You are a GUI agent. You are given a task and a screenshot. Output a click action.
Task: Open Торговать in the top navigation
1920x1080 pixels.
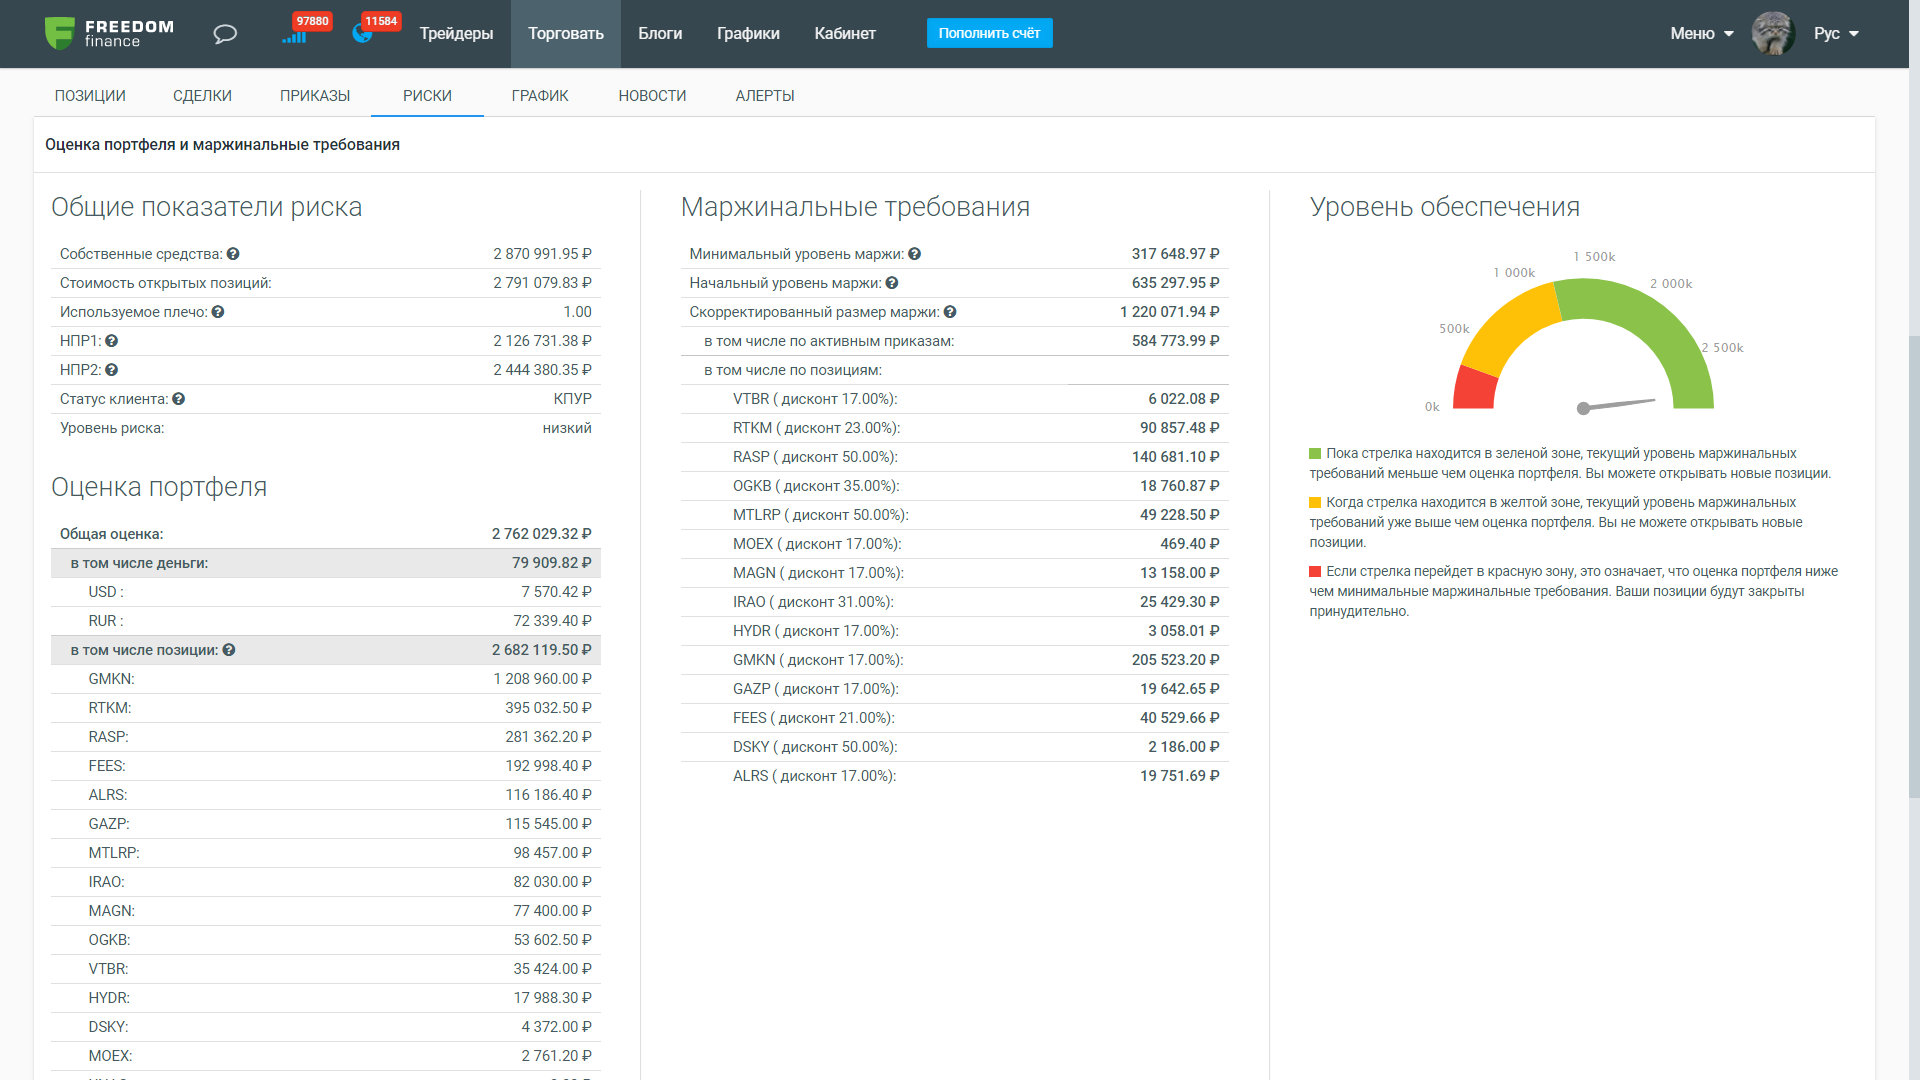(x=566, y=33)
